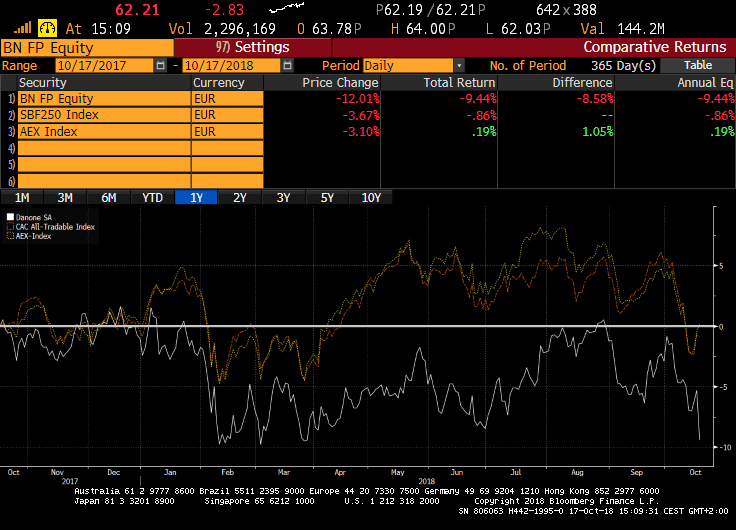This screenshot has width=736, height=530.
Task: Toggle the AEX Index legend entry
Action: pyautogui.click(x=32, y=235)
